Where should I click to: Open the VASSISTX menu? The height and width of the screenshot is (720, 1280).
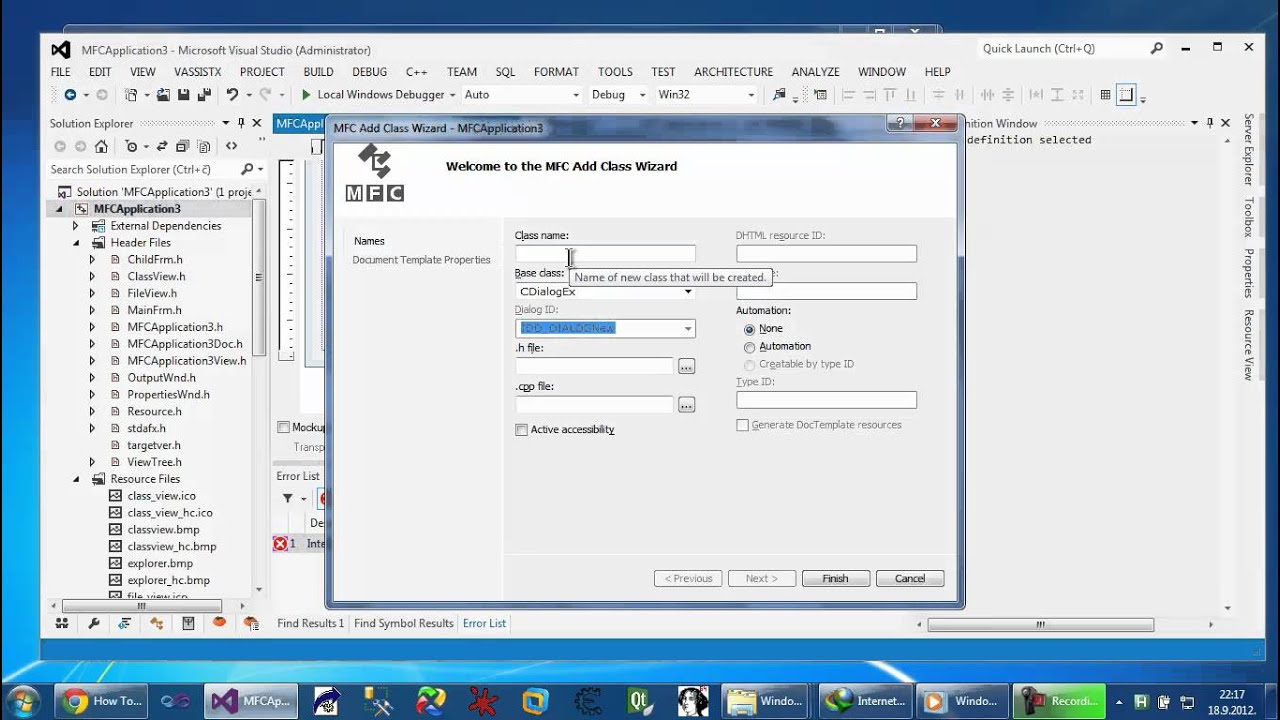(x=198, y=72)
